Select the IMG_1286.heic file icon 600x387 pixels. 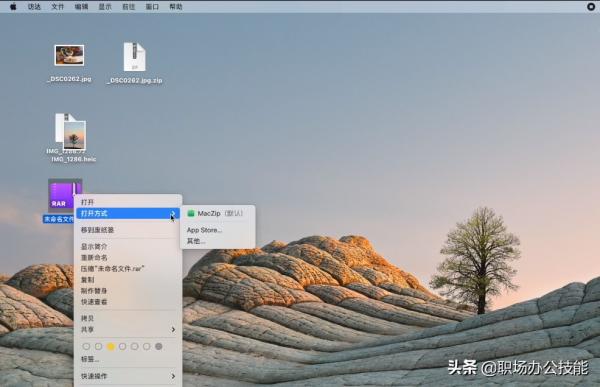71,132
